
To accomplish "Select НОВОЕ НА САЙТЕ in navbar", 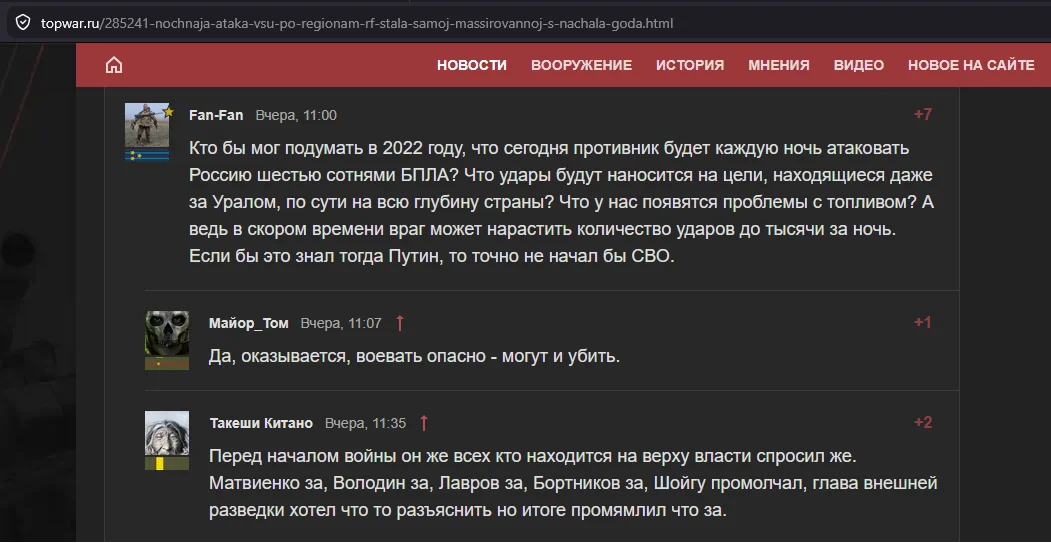I will coord(971,65).
